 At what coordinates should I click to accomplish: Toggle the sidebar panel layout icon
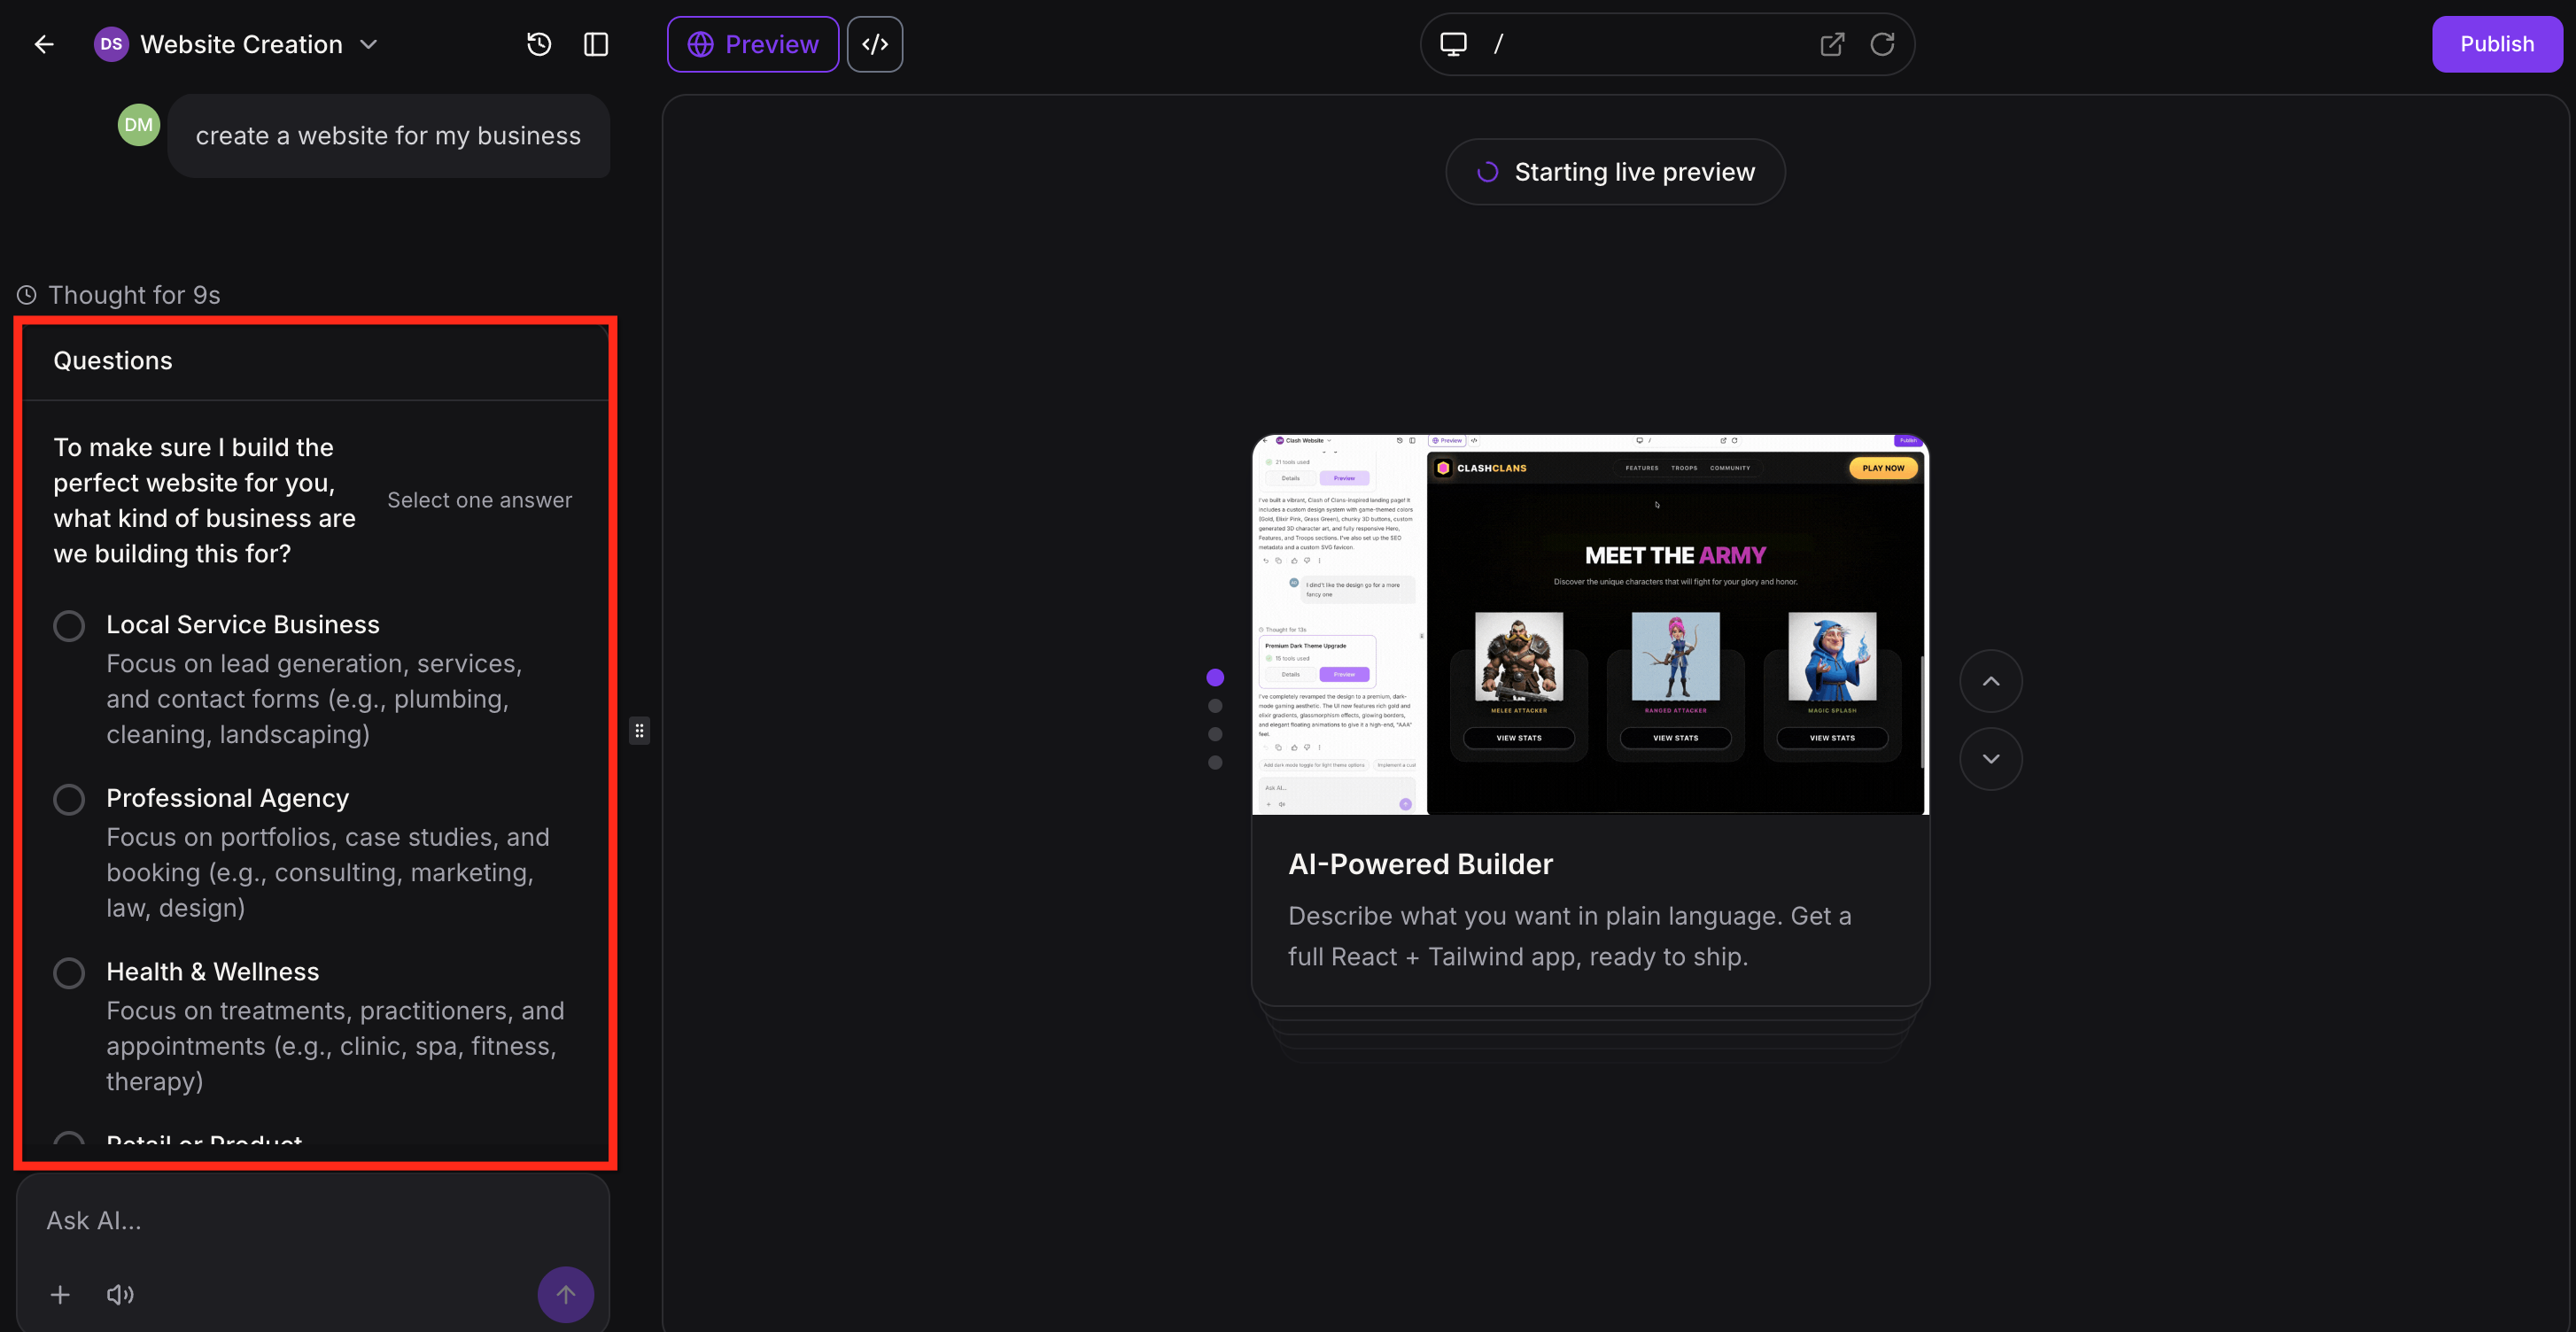pos(596,44)
